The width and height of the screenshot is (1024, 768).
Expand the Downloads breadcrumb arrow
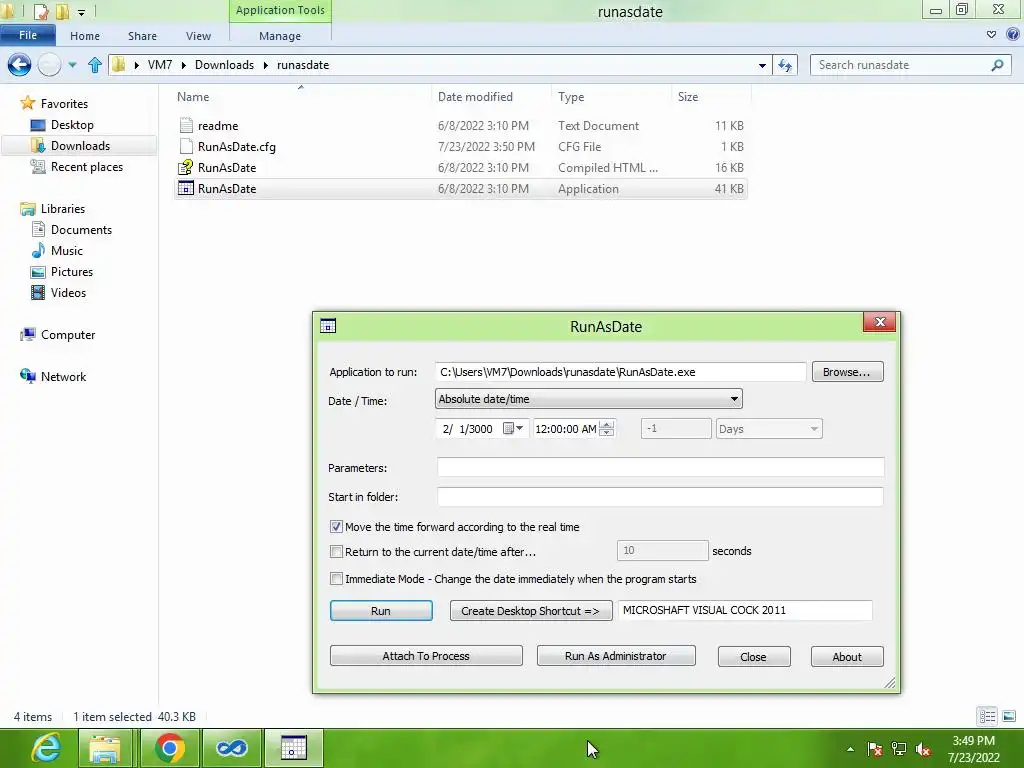[x=266, y=65]
